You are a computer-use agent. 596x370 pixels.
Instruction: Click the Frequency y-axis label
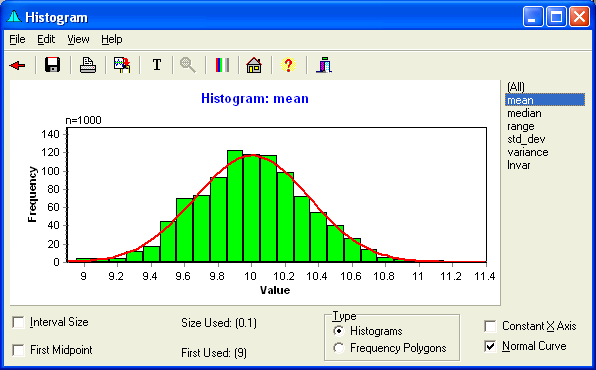pos(33,194)
